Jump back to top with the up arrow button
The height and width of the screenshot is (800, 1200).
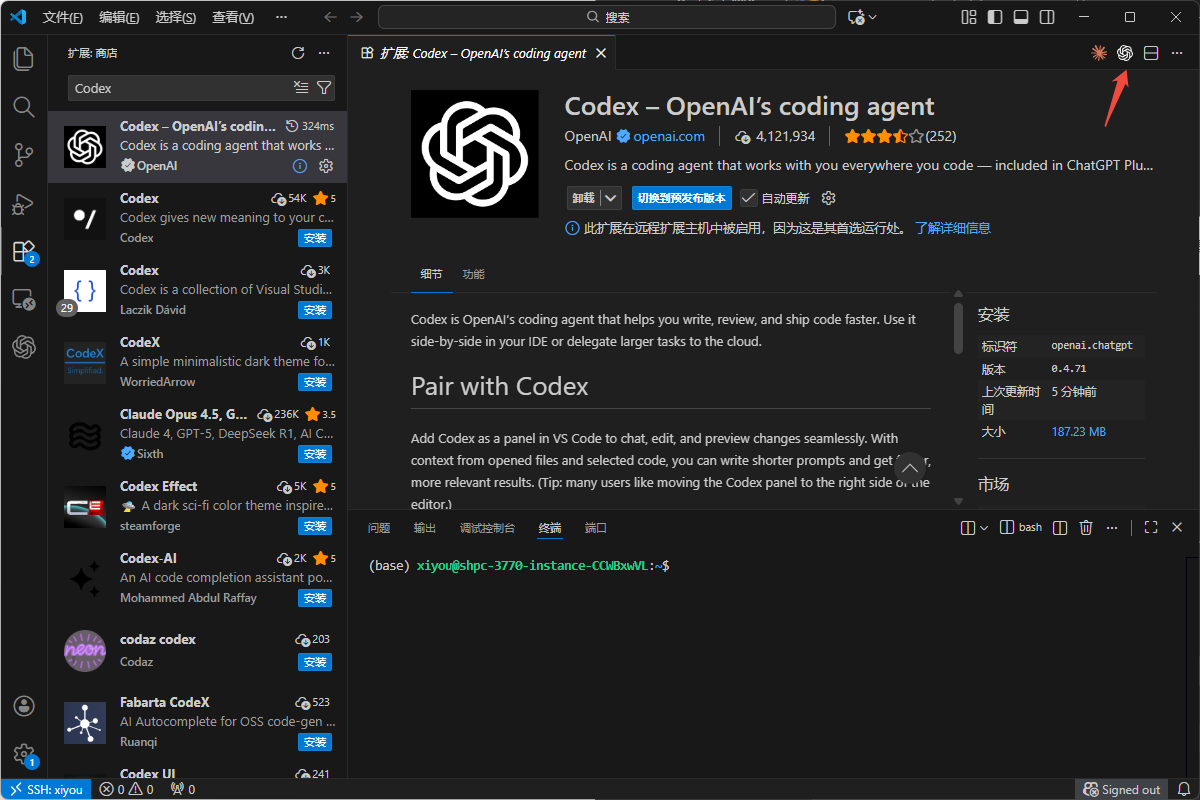tap(909, 467)
